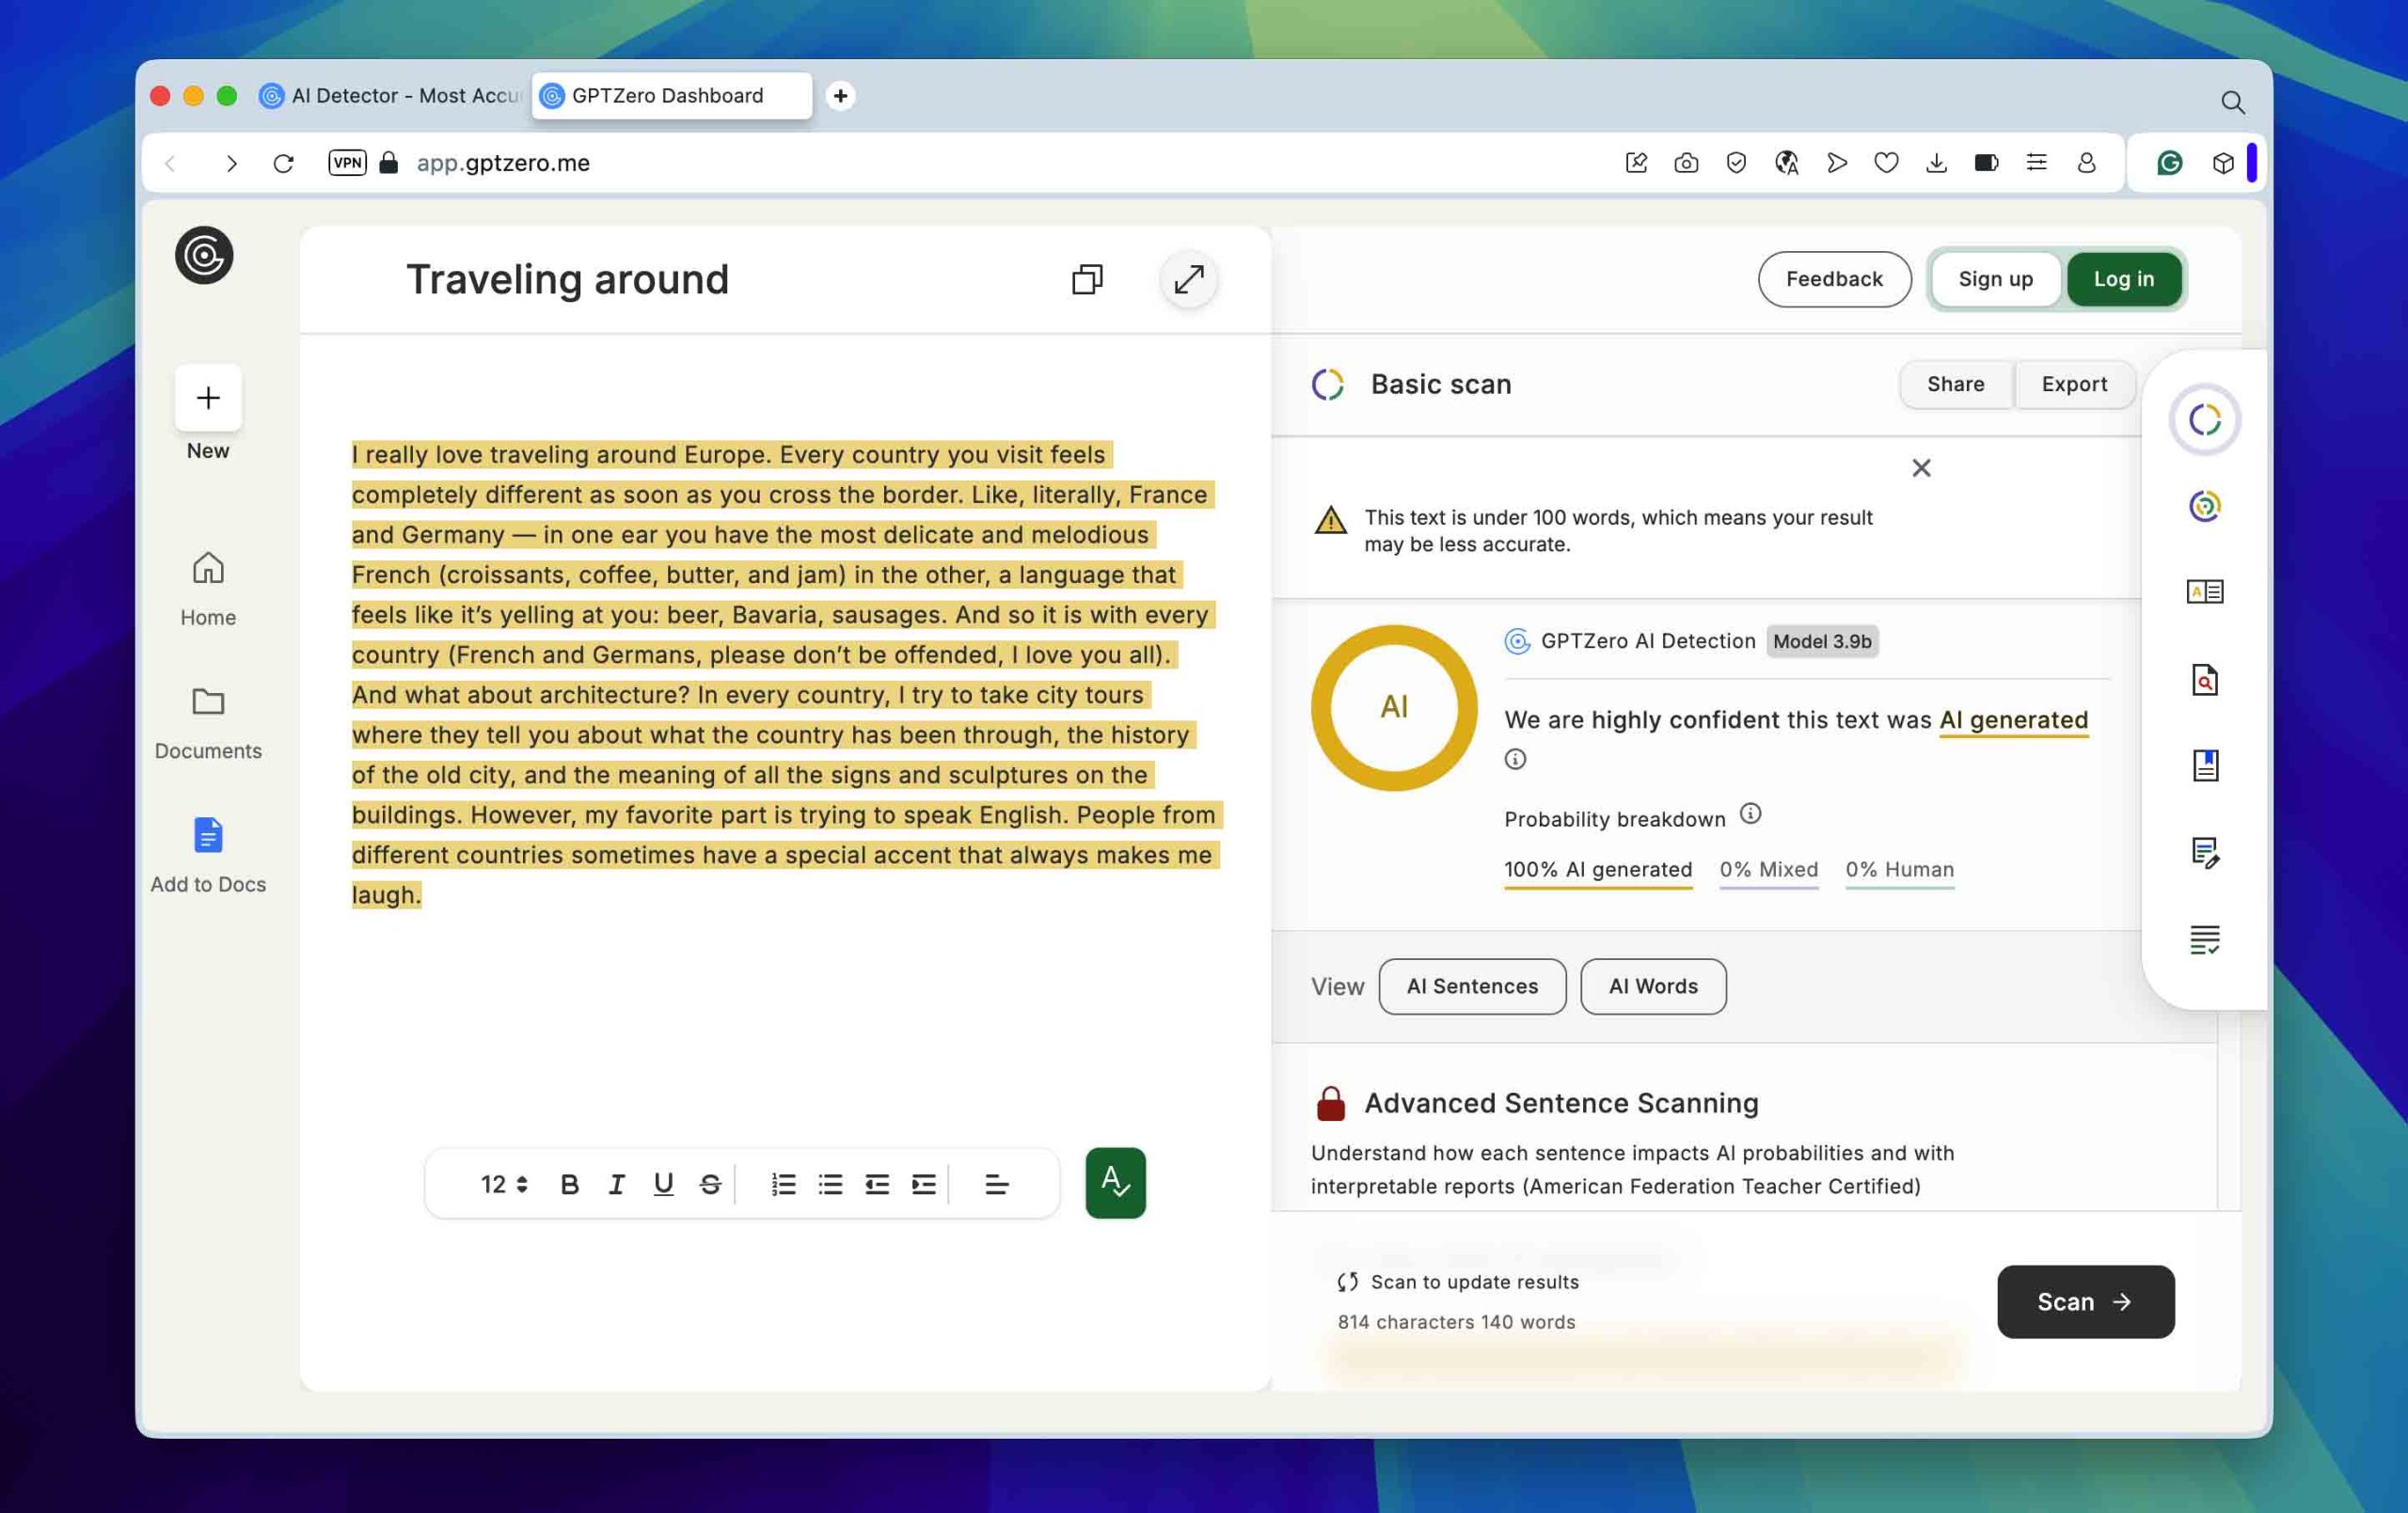
Task: Click inside the highlighted essay text
Action: click(785, 674)
